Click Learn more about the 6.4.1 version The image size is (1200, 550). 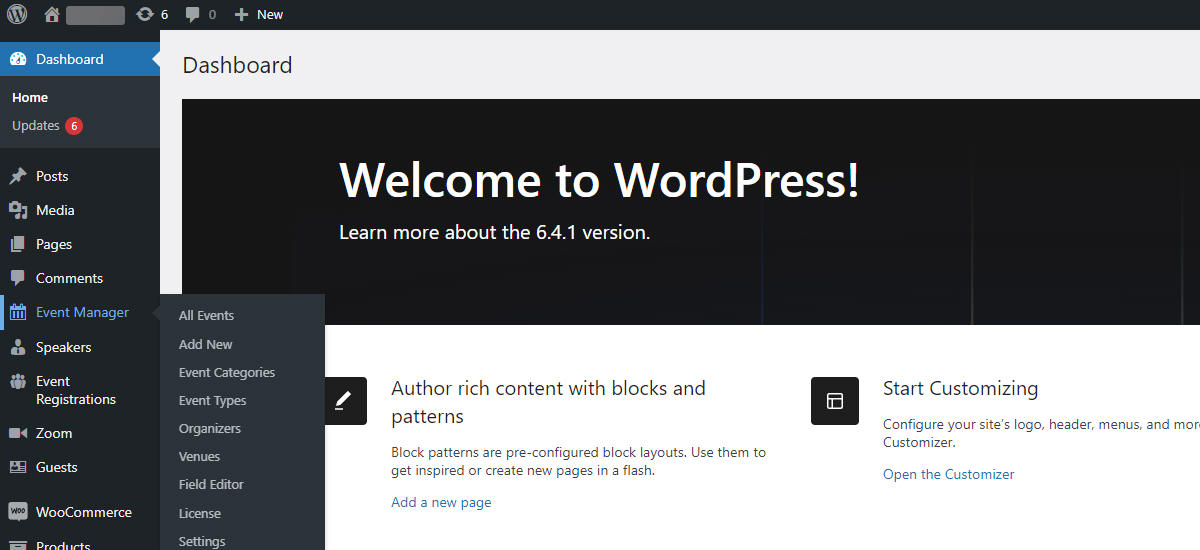coord(495,232)
